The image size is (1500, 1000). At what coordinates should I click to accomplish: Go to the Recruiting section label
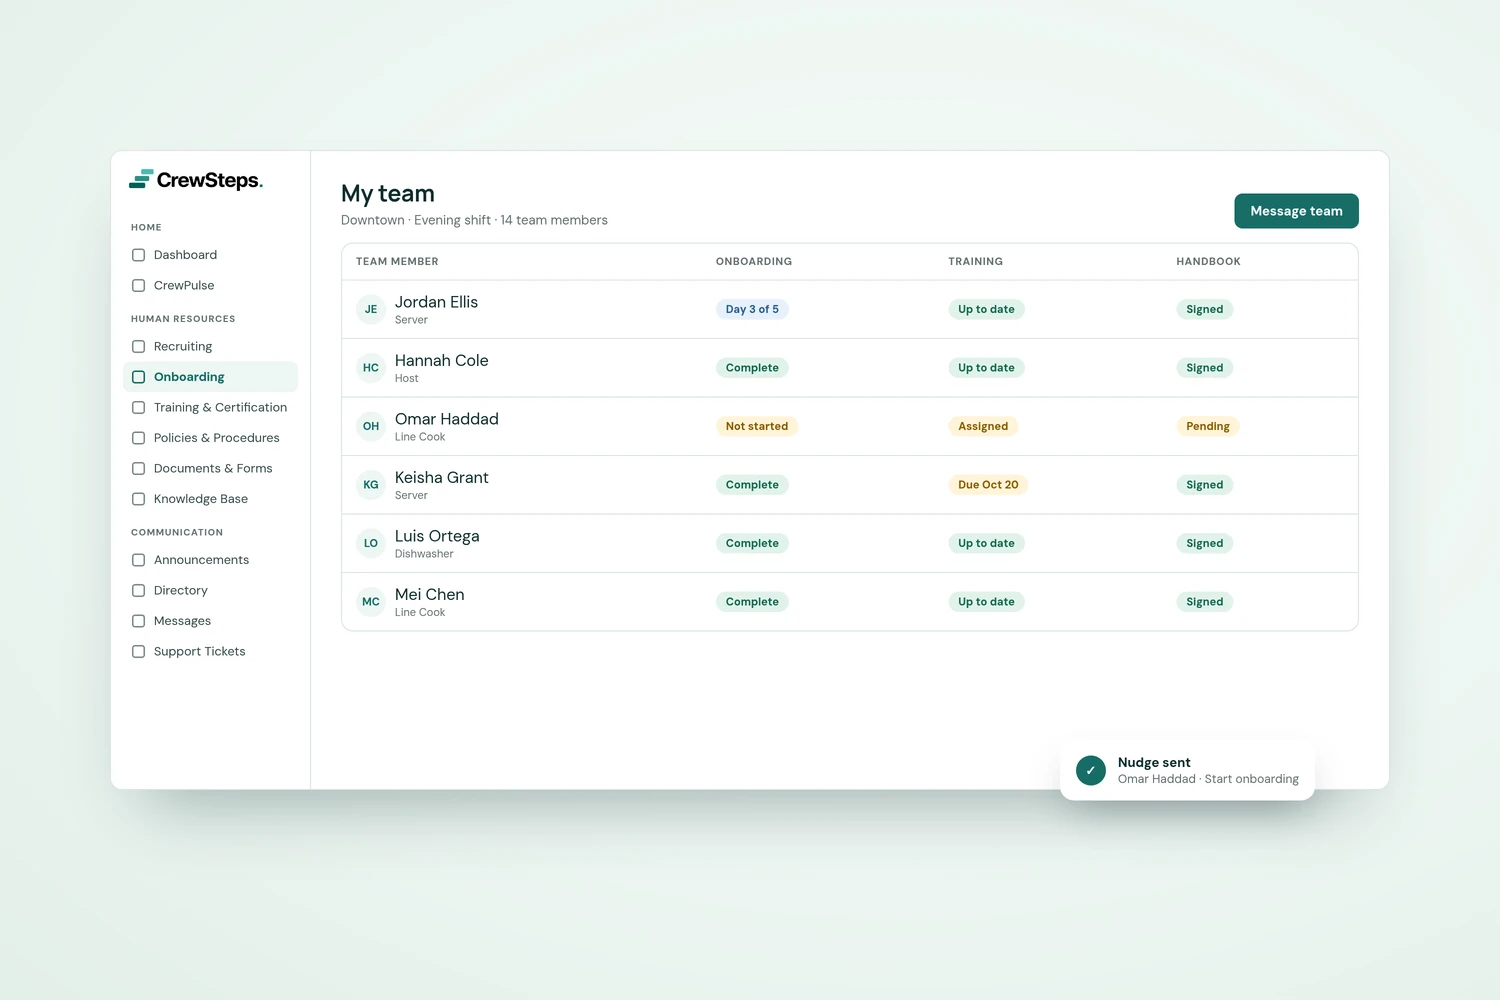click(183, 347)
